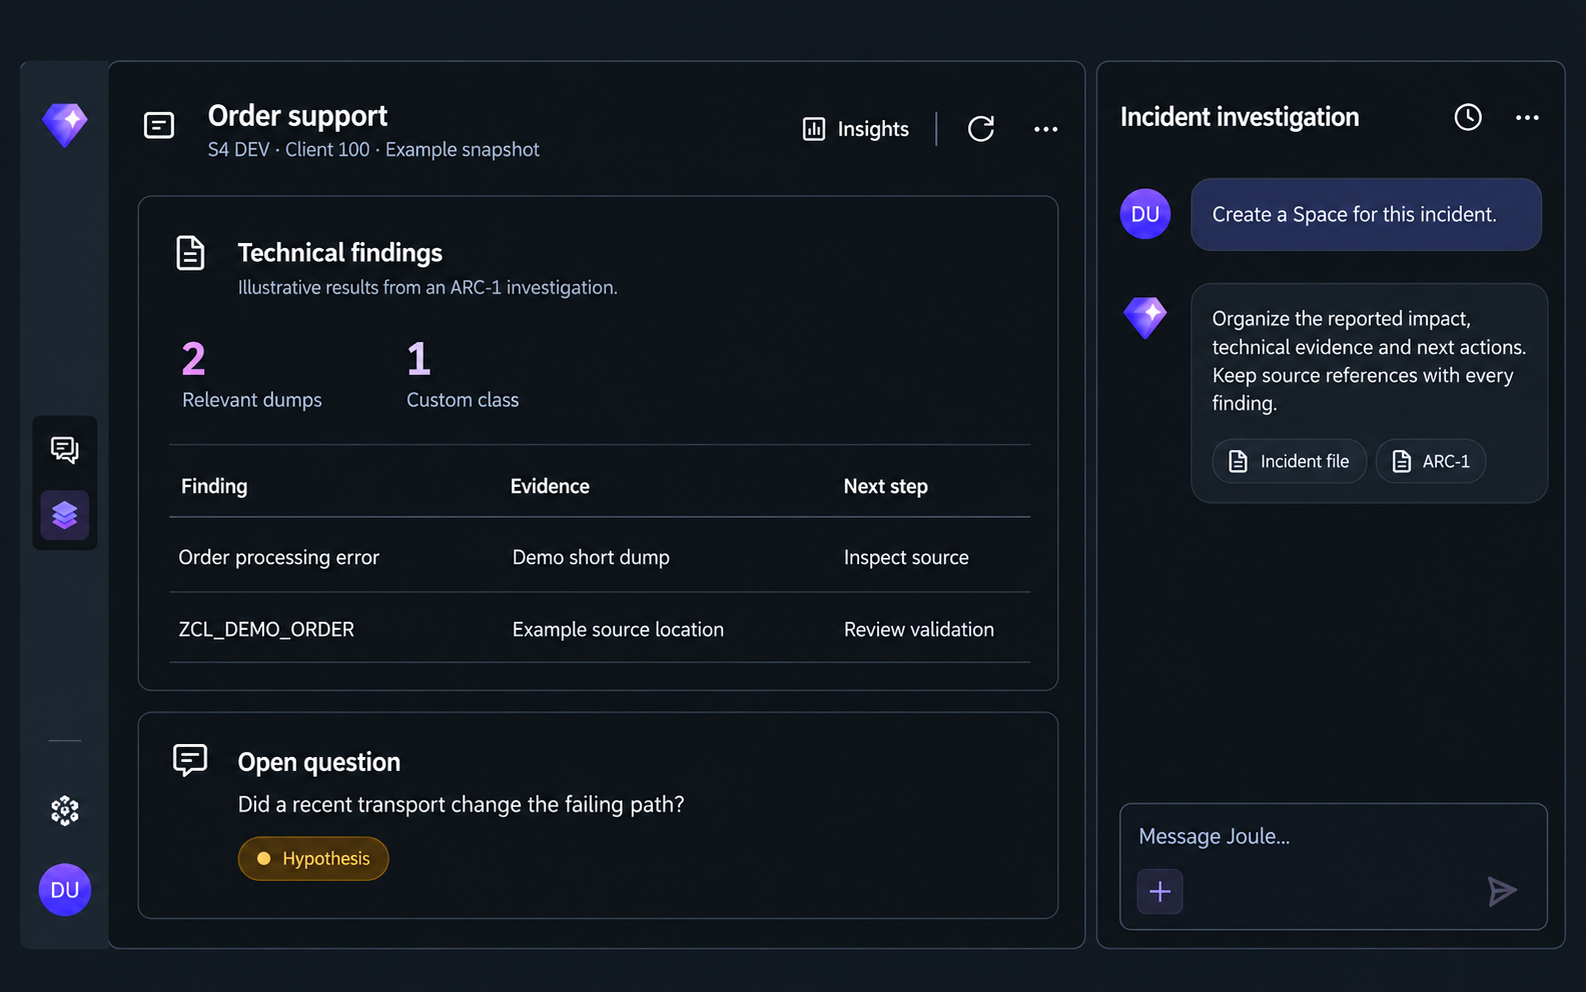Click the Technical findings document icon

(x=190, y=253)
